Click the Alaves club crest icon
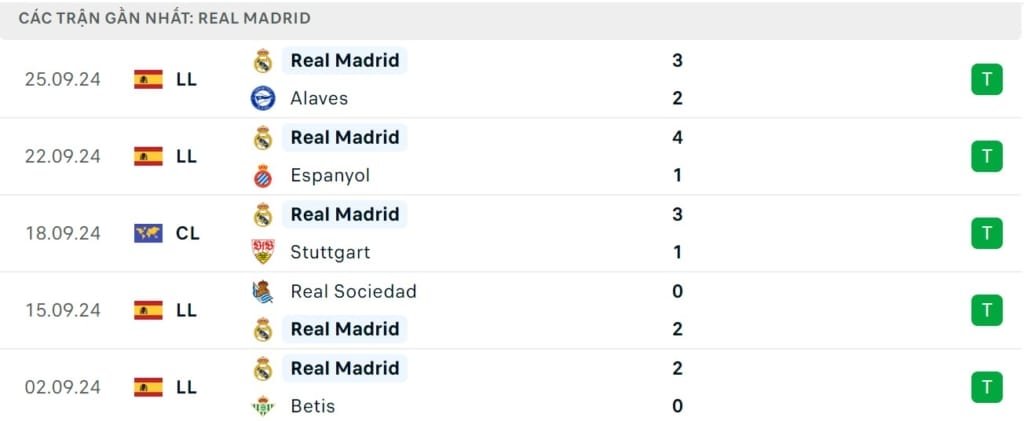Screen dimensions: 1024x421 point(263,98)
